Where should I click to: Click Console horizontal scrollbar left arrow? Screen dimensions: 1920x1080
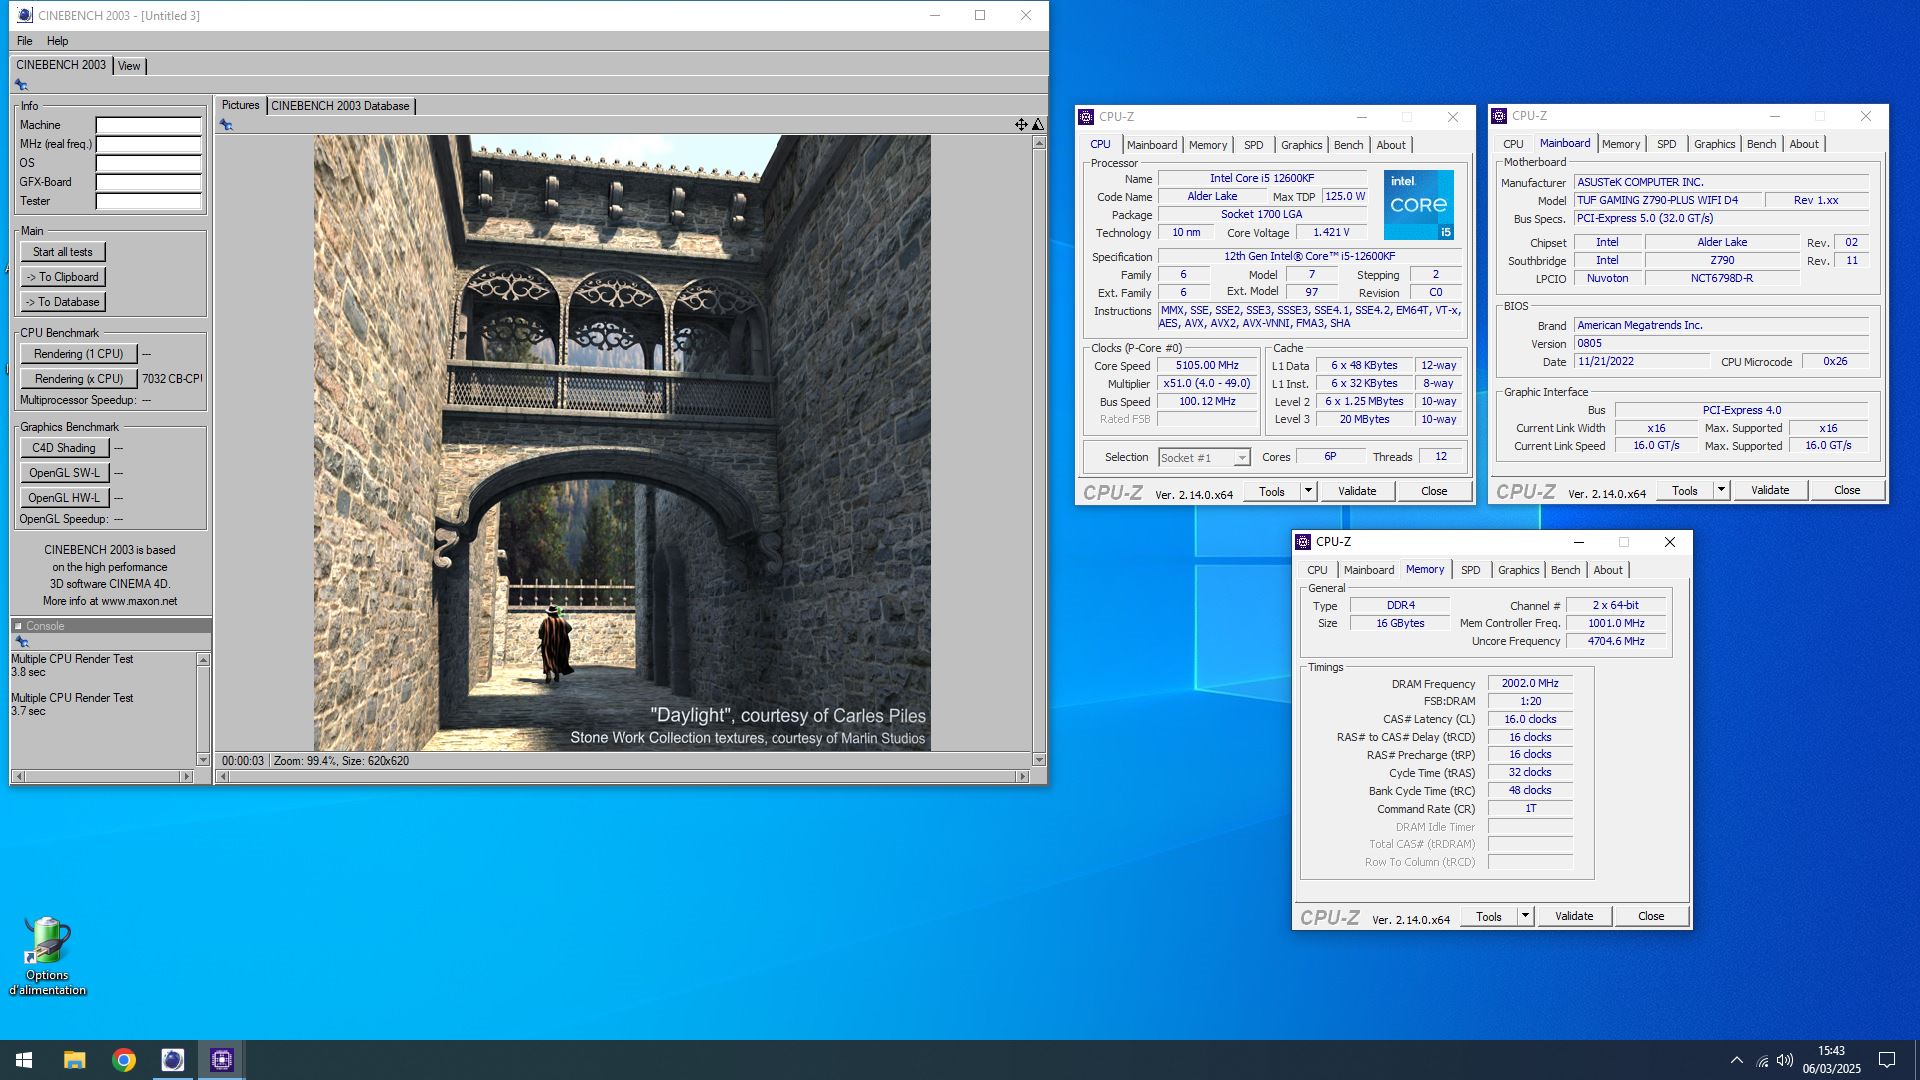click(x=18, y=777)
